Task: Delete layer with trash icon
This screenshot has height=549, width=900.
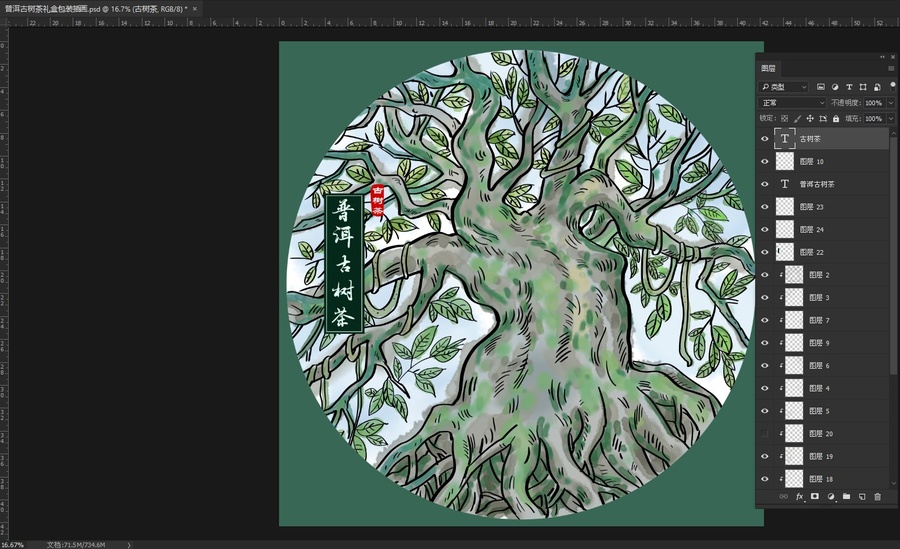Action: (x=877, y=497)
